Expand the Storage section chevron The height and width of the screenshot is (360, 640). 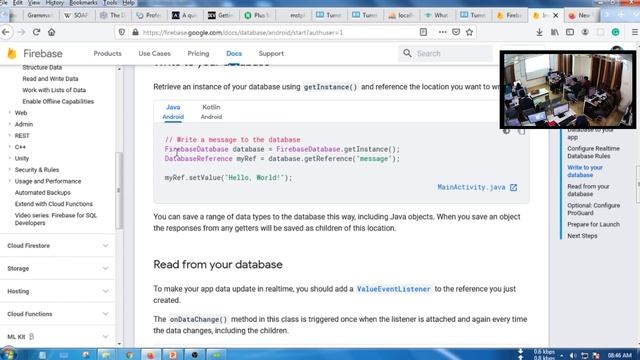click(x=105, y=269)
